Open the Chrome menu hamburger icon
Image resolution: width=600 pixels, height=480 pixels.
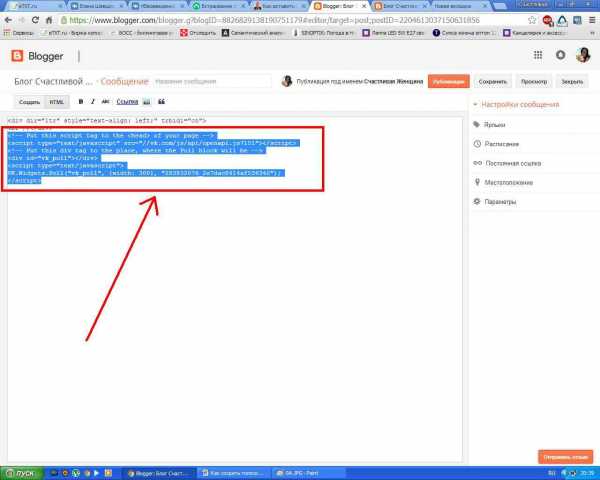[x=592, y=20]
